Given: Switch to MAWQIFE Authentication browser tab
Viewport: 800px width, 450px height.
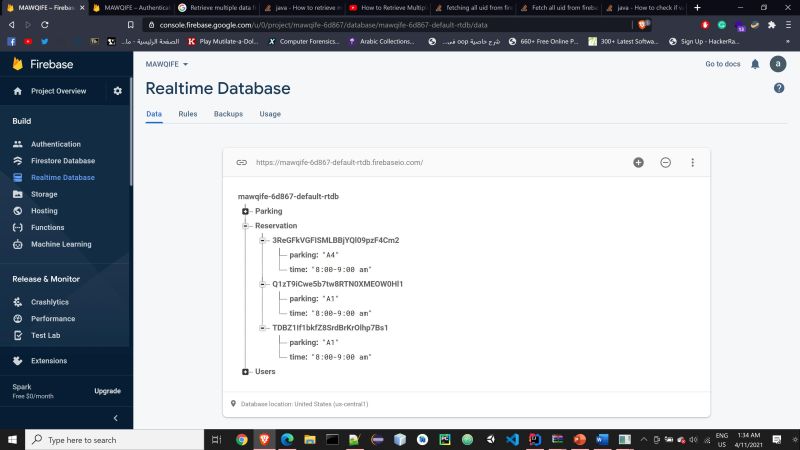Looking at the screenshot, I should click(x=132, y=8).
